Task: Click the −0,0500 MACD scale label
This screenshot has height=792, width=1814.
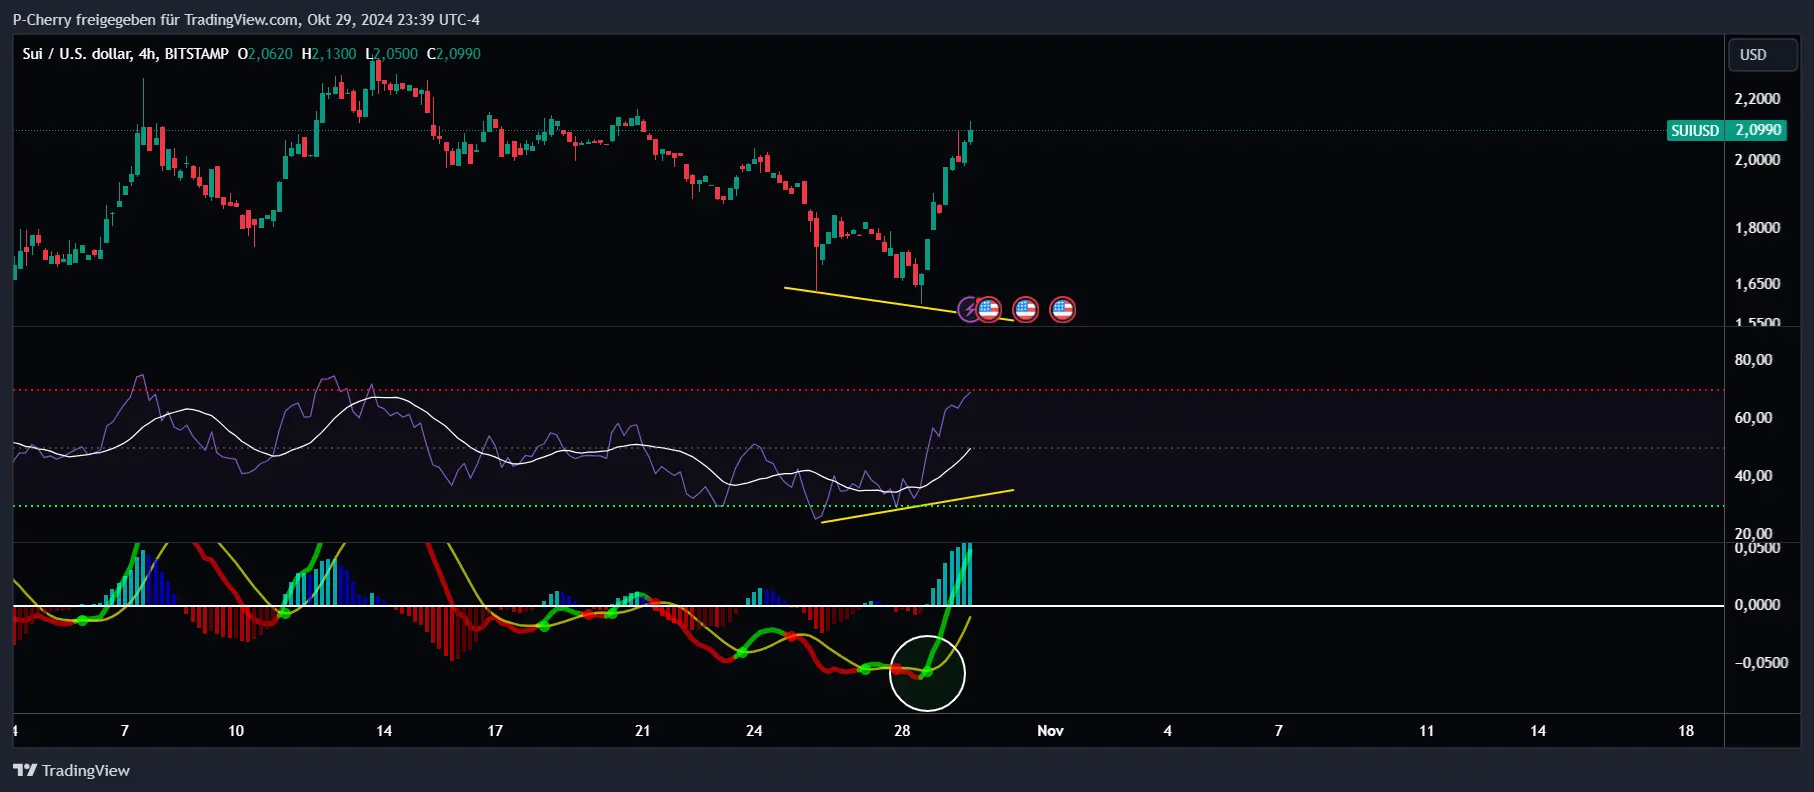Action: pos(1760,663)
